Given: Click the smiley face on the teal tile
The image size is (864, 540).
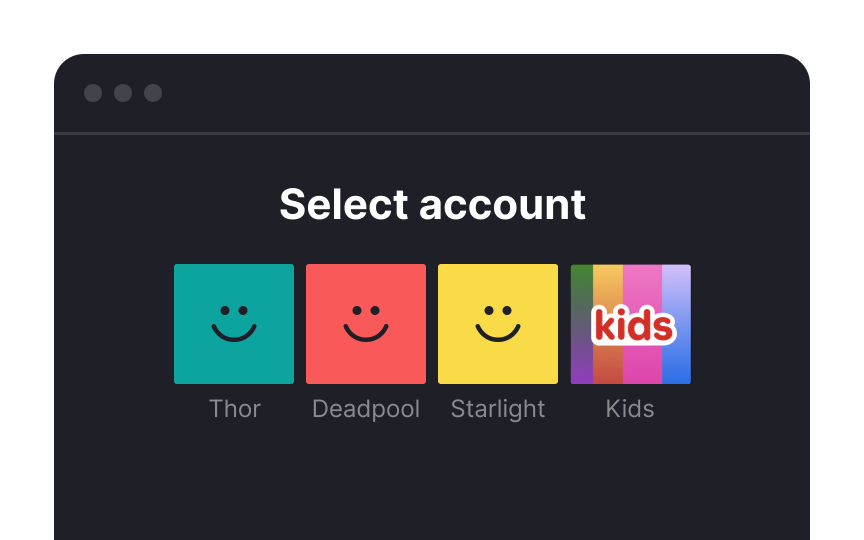Looking at the screenshot, I should [x=234, y=324].
